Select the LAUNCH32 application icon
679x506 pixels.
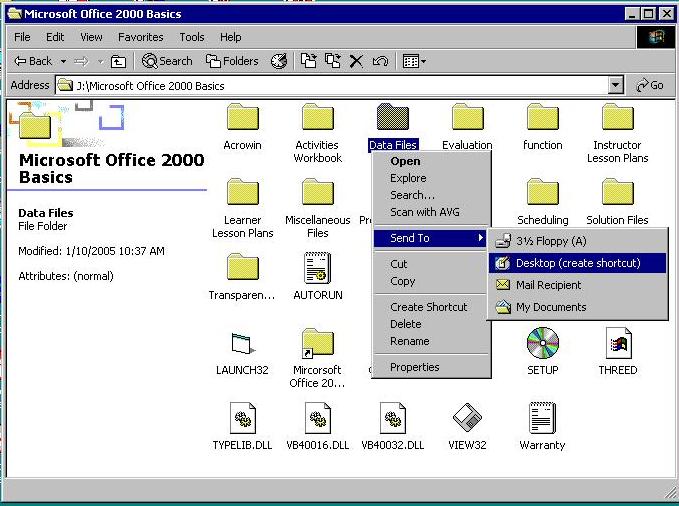click(x=242, y=343)
